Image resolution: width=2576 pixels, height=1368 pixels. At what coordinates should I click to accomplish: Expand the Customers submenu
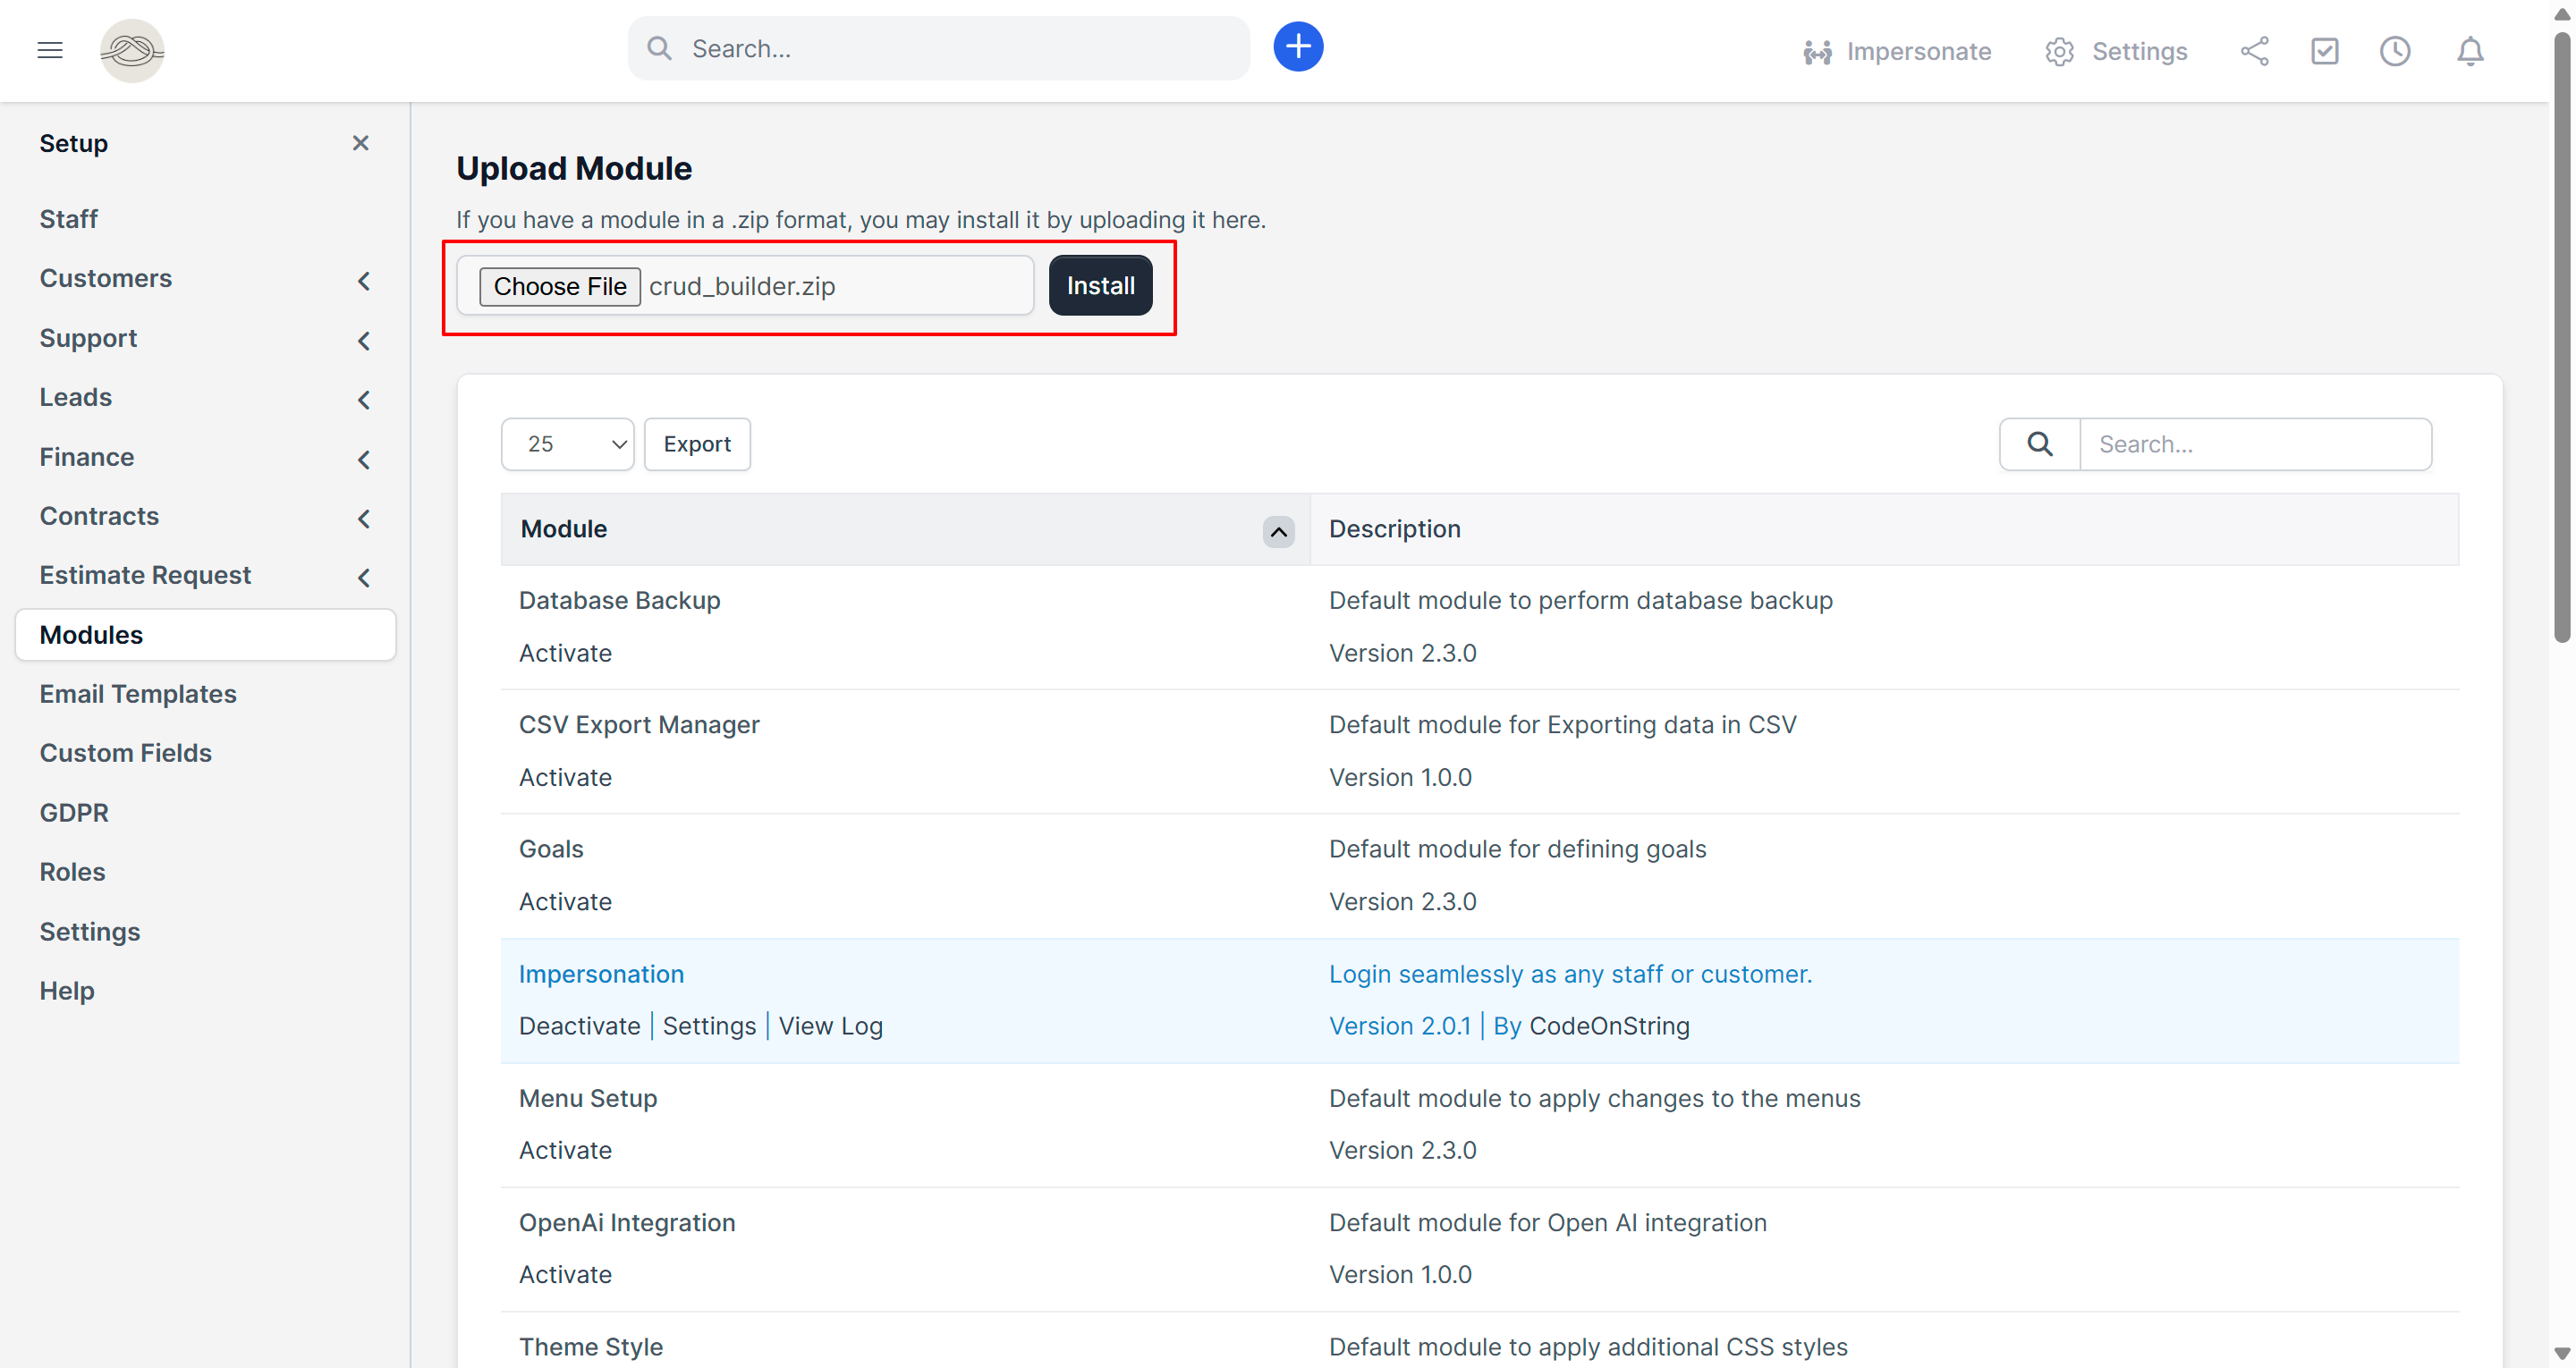tap(364, 281)
